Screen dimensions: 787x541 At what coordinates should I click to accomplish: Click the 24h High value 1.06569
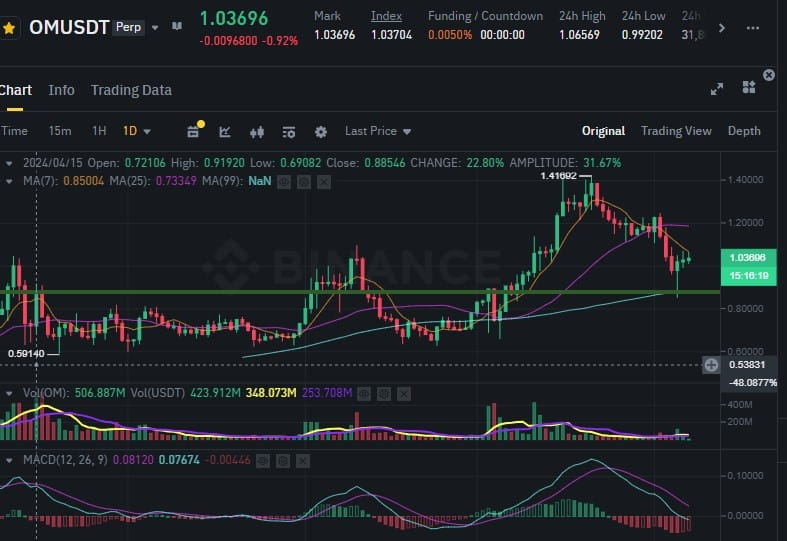(x=579, y=35)
